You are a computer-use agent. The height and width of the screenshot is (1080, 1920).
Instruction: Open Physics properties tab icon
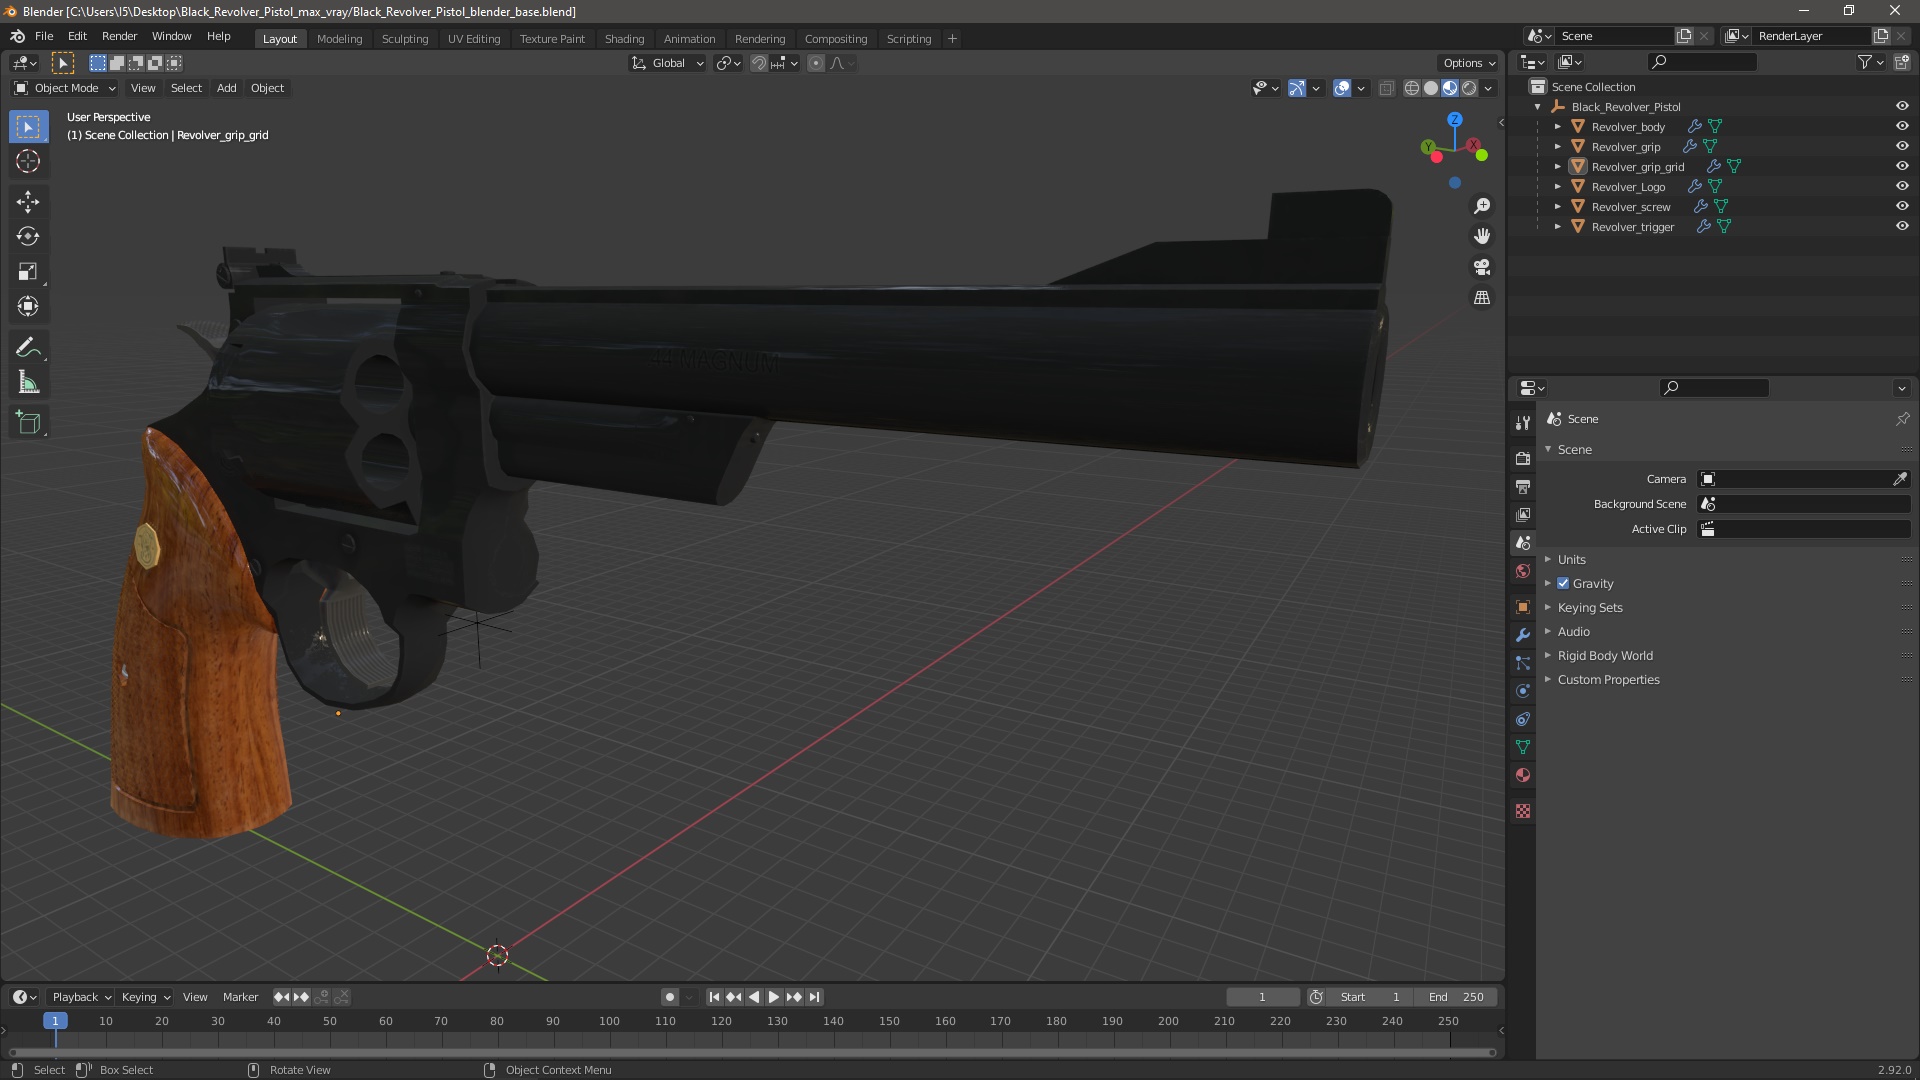click(1523, 691)
